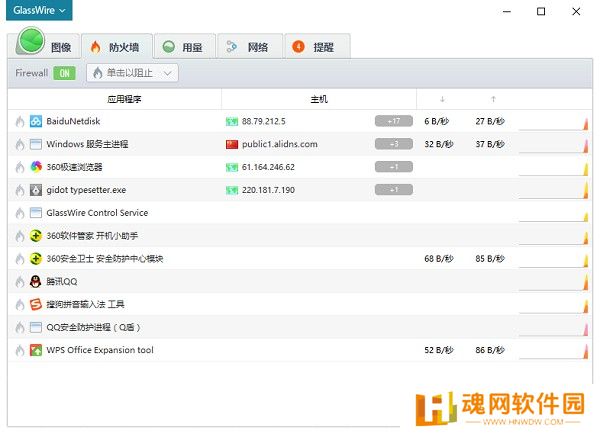Sort by the 主机 column header
Screen dimensions: 600x434
pos(319,99)
